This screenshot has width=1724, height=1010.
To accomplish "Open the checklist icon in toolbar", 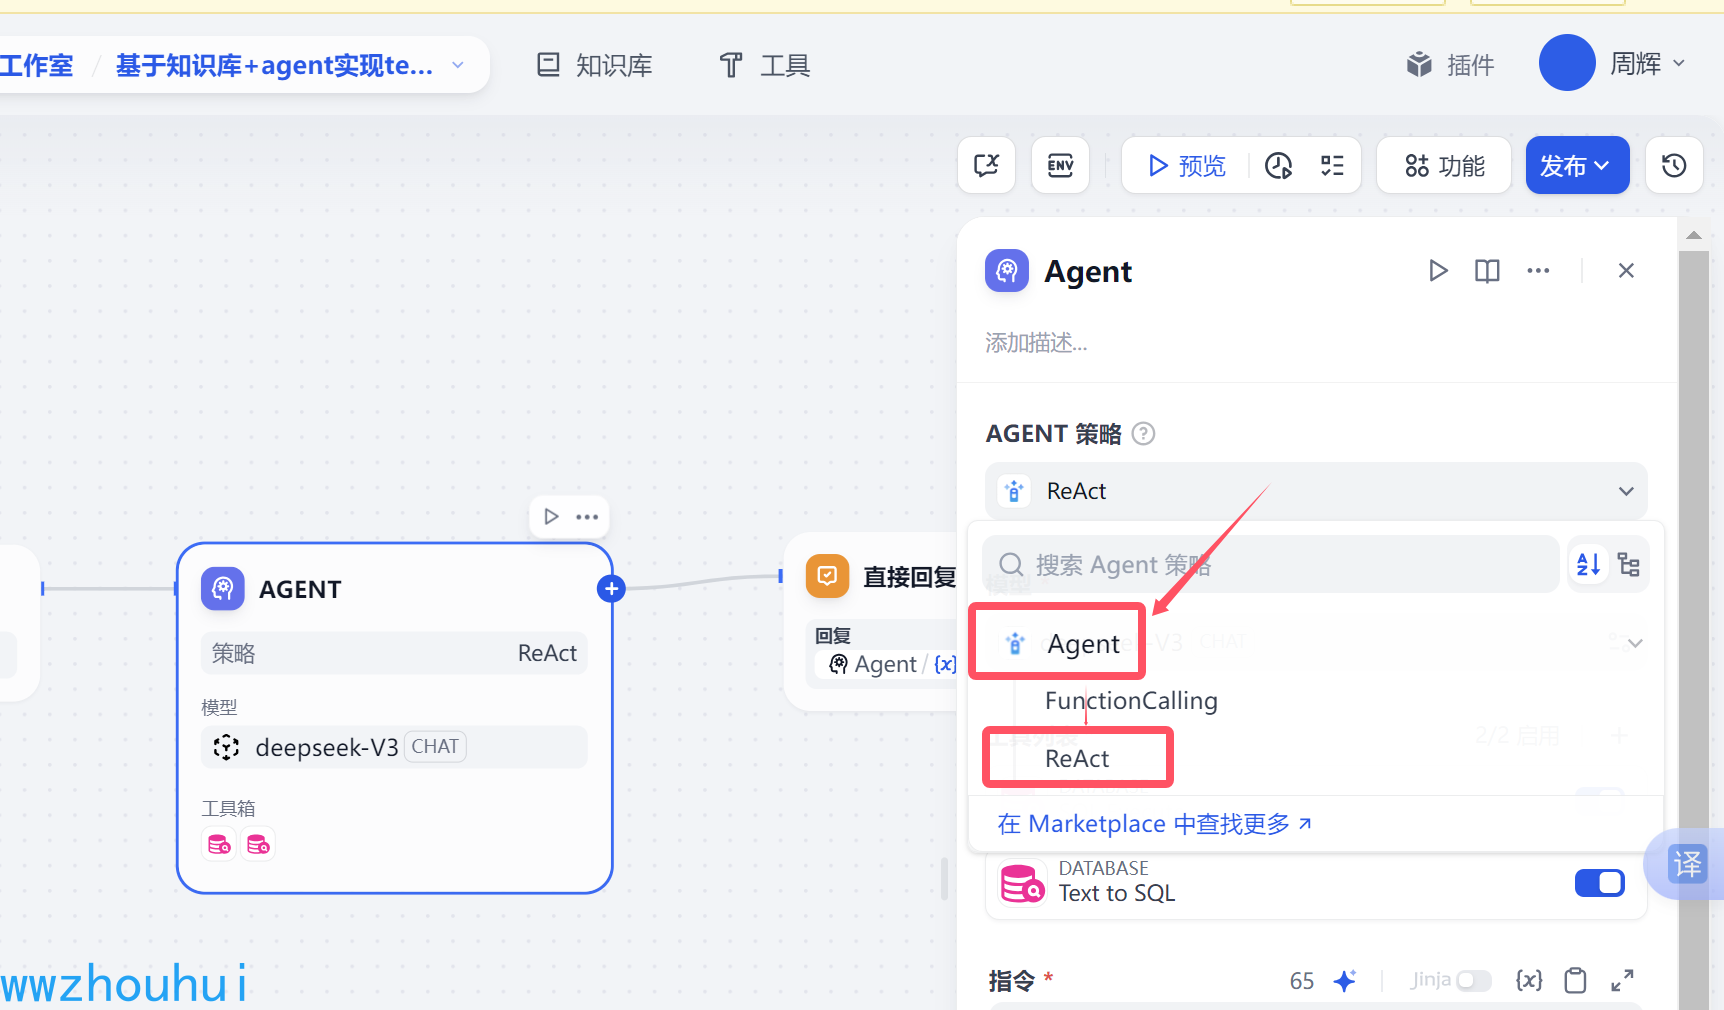I will 1332,166.
